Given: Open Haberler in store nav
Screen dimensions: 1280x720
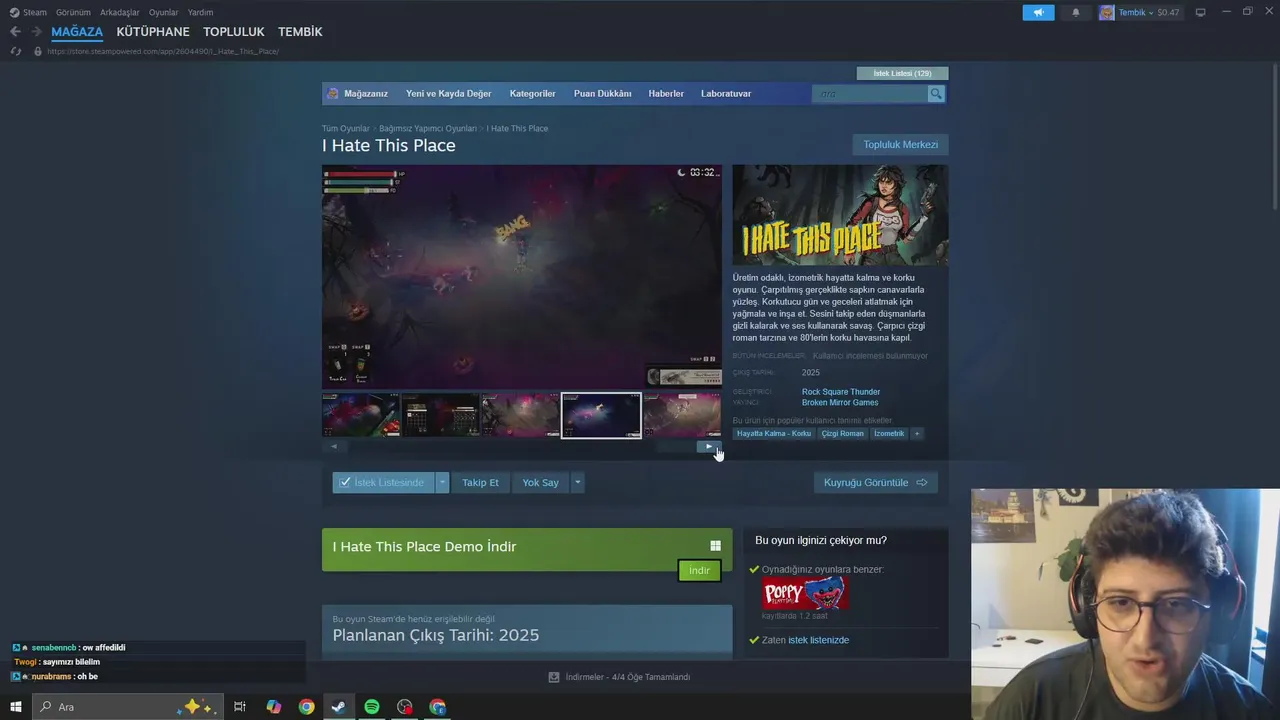Looking at the screenshot, I should coord(666,93).
